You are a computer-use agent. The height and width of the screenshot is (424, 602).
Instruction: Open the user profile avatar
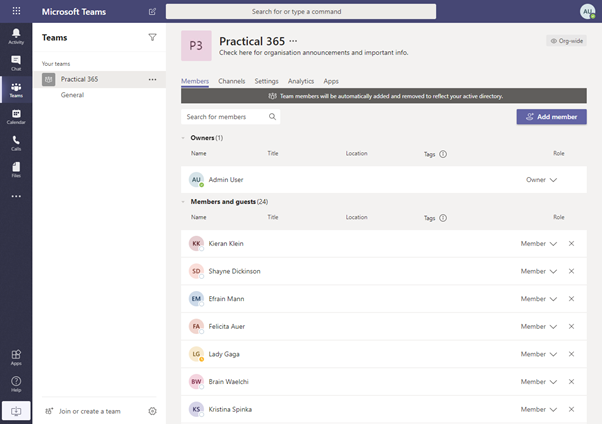tap(587, 12)
